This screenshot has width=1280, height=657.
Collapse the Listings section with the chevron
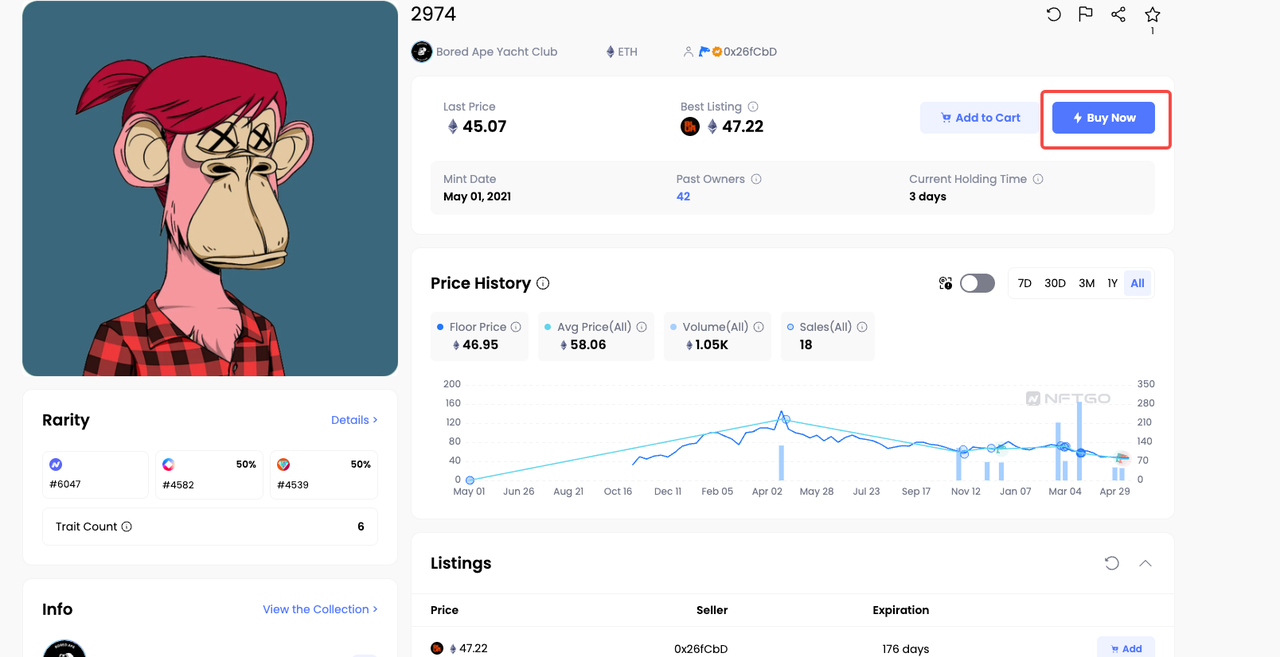point(1145,563)
